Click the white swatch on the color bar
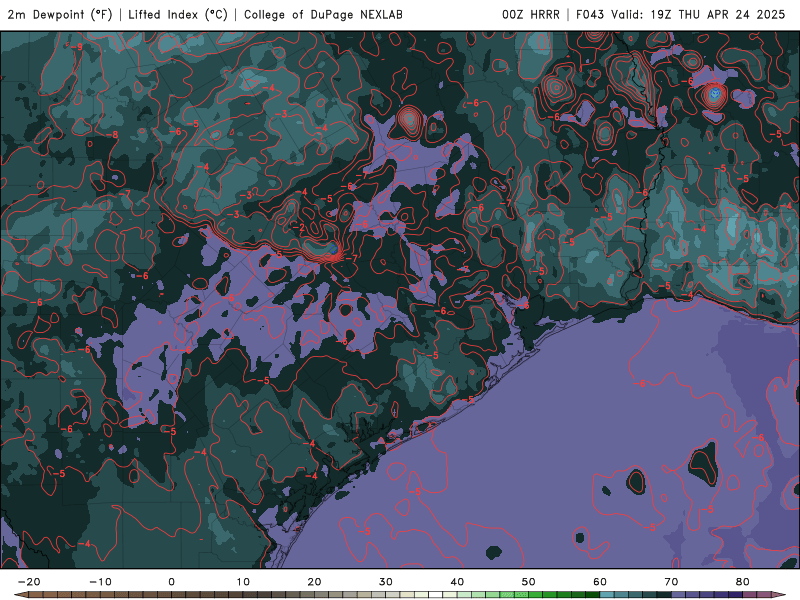 (436, 595)
